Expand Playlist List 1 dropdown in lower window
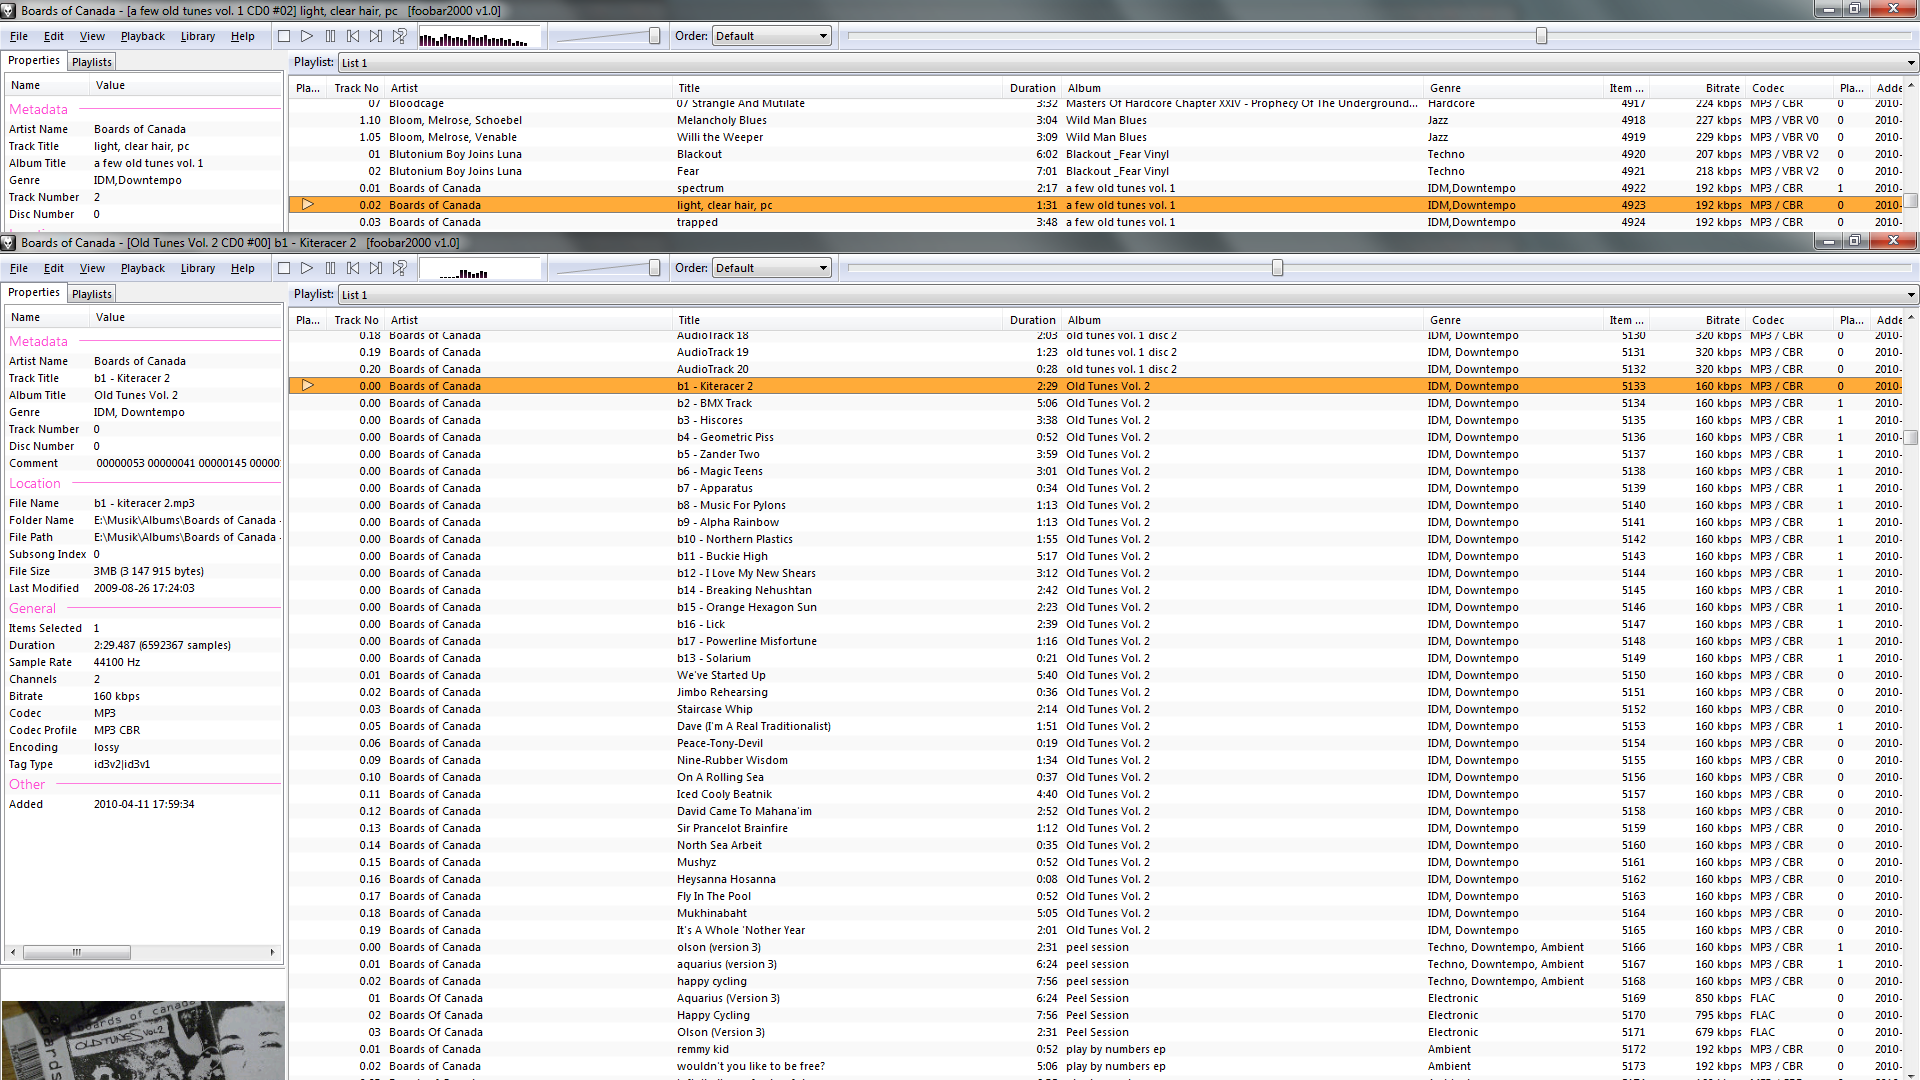1920x1080 pixels. (1910, 295)
